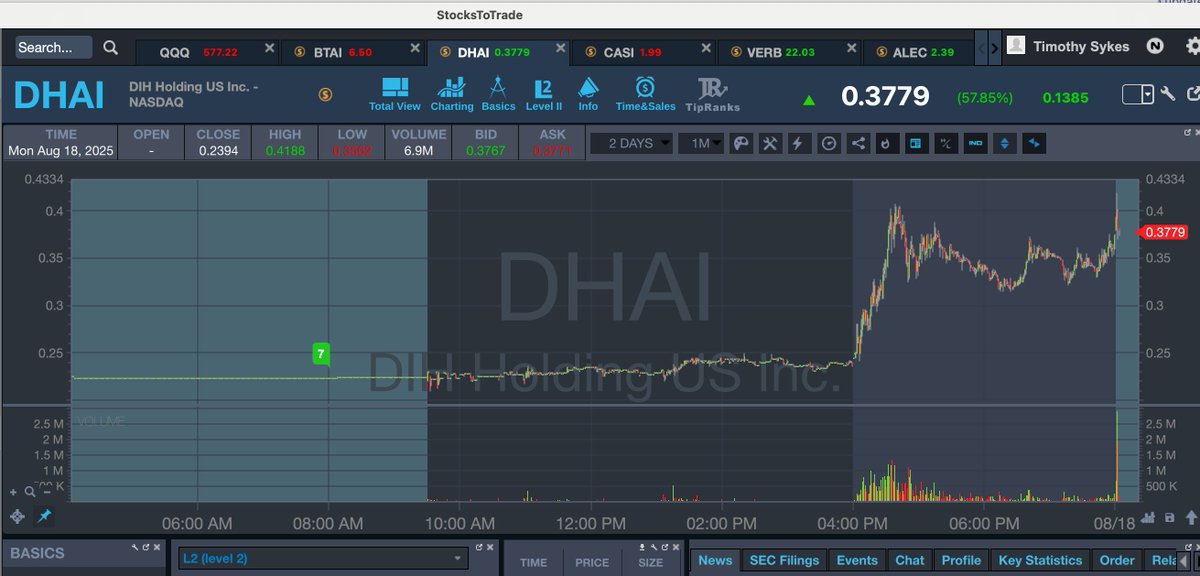Share the chart via share icon
The image size is (1200, 576).
point(858,143)
